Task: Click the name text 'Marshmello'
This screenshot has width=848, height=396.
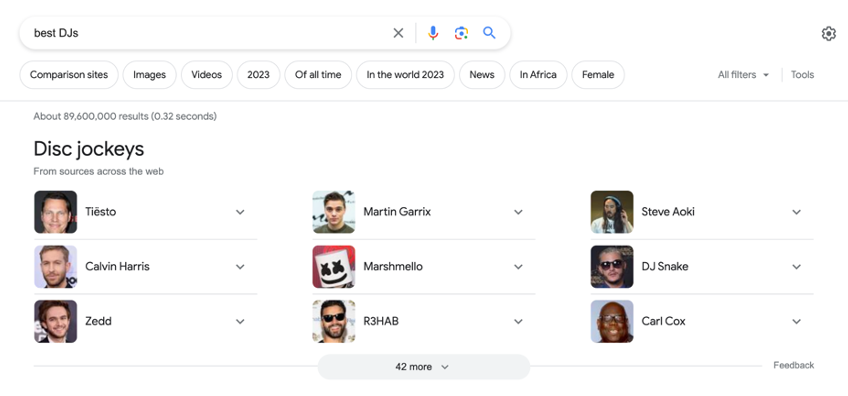Action: coord(393,267)
